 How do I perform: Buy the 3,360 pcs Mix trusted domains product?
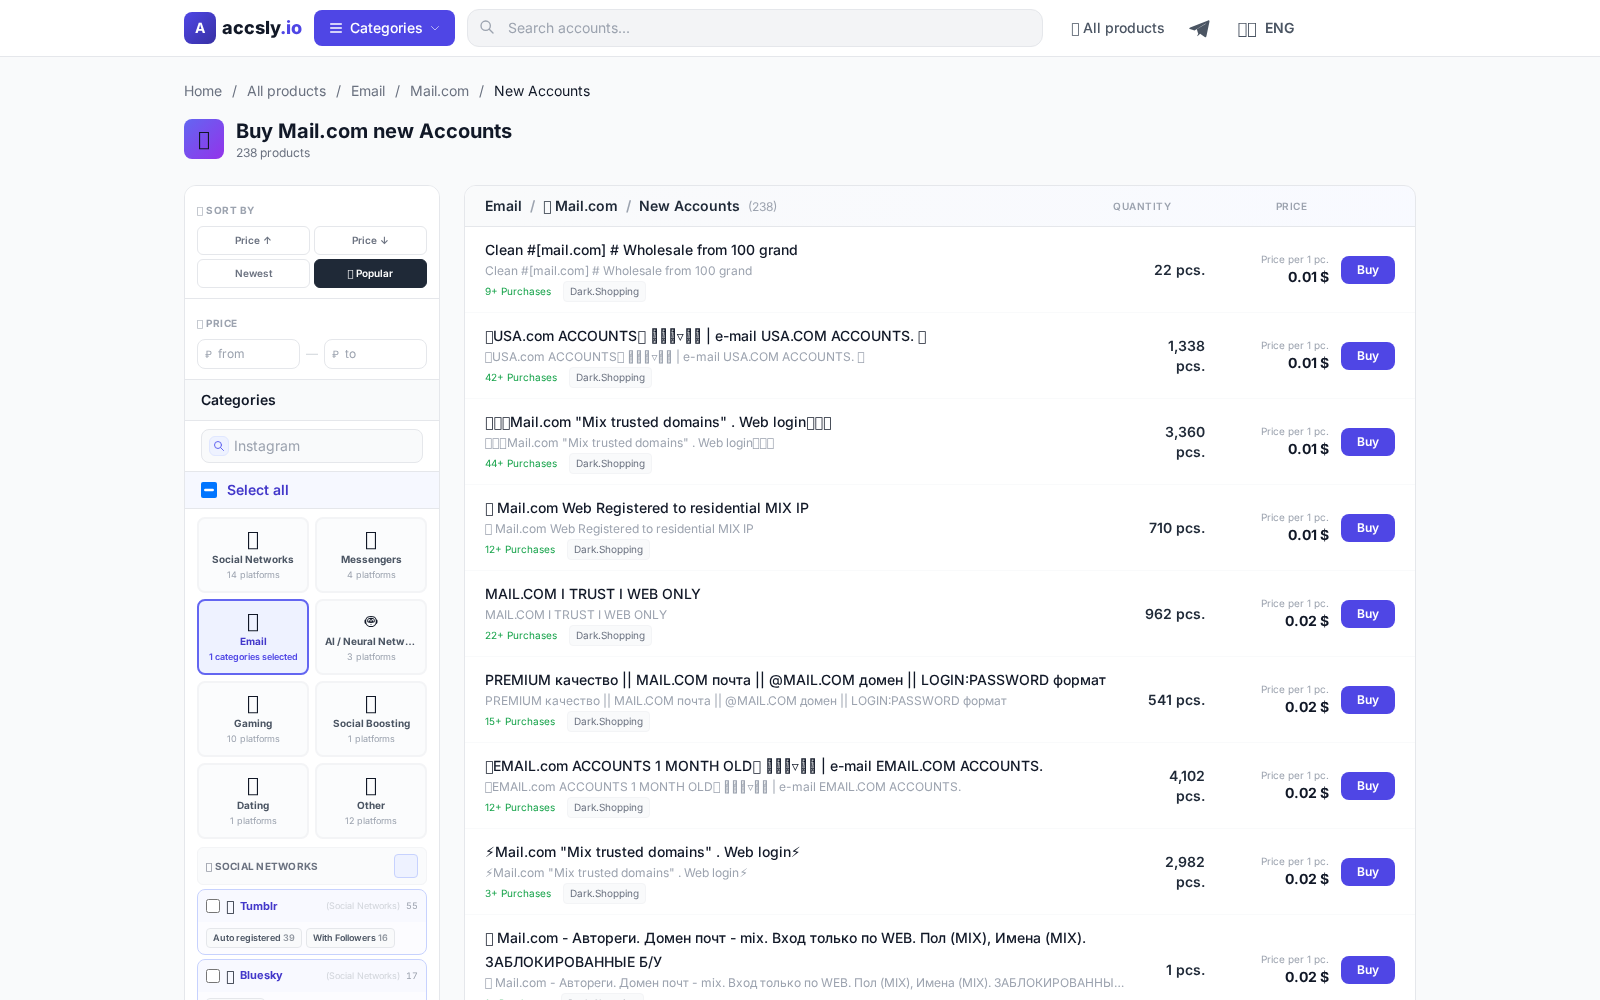pos(1367,442)
